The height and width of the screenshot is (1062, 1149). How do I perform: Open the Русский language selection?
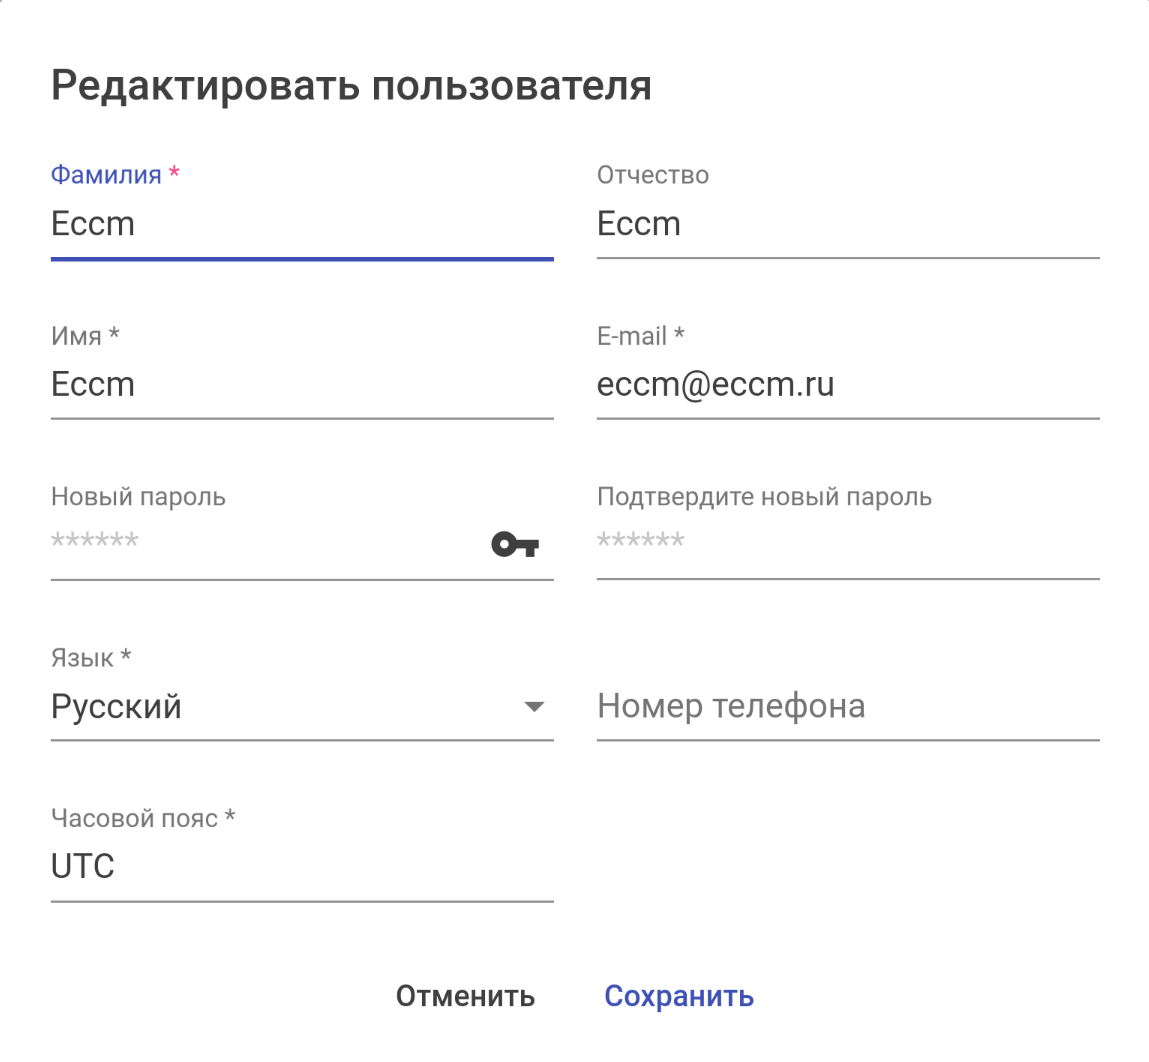[280, 707]
